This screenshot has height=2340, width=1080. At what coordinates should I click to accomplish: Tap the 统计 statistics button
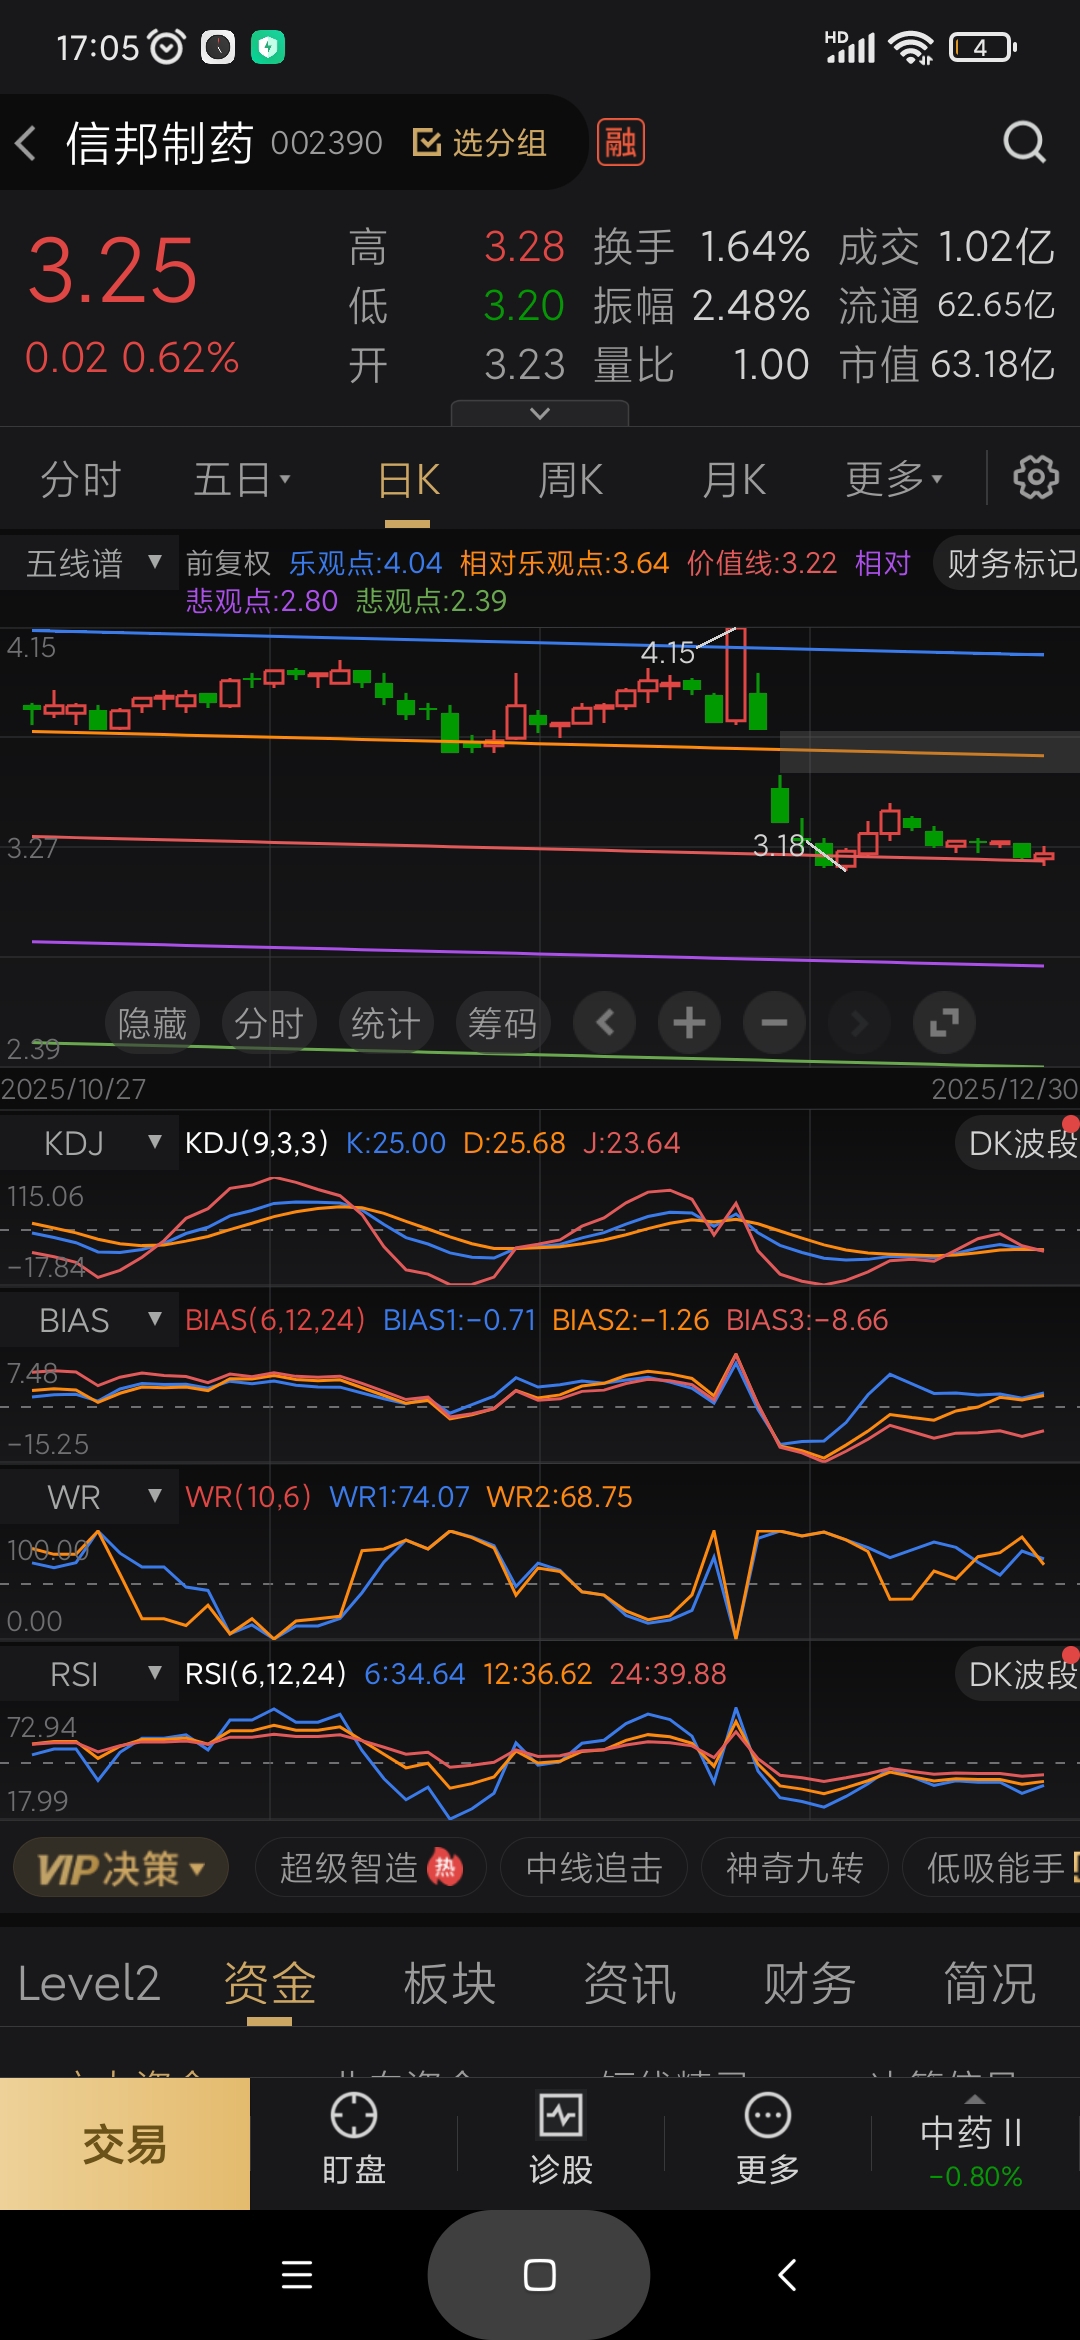click(386, 1023)
